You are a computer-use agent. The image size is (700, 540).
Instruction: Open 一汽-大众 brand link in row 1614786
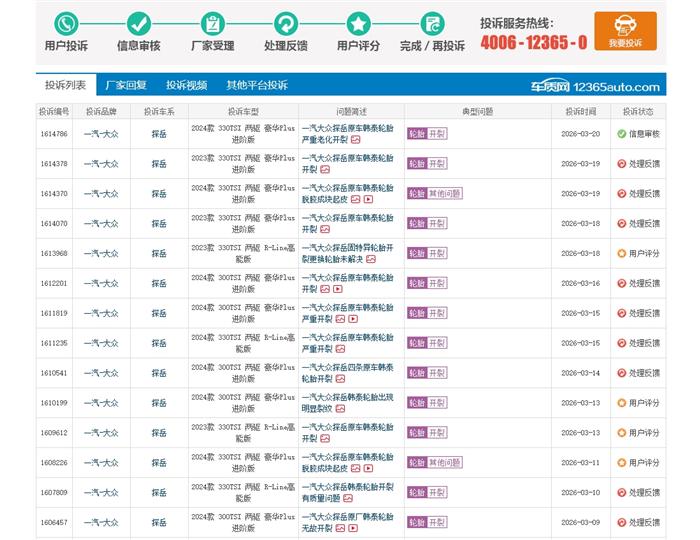click(x=100, y=134)
